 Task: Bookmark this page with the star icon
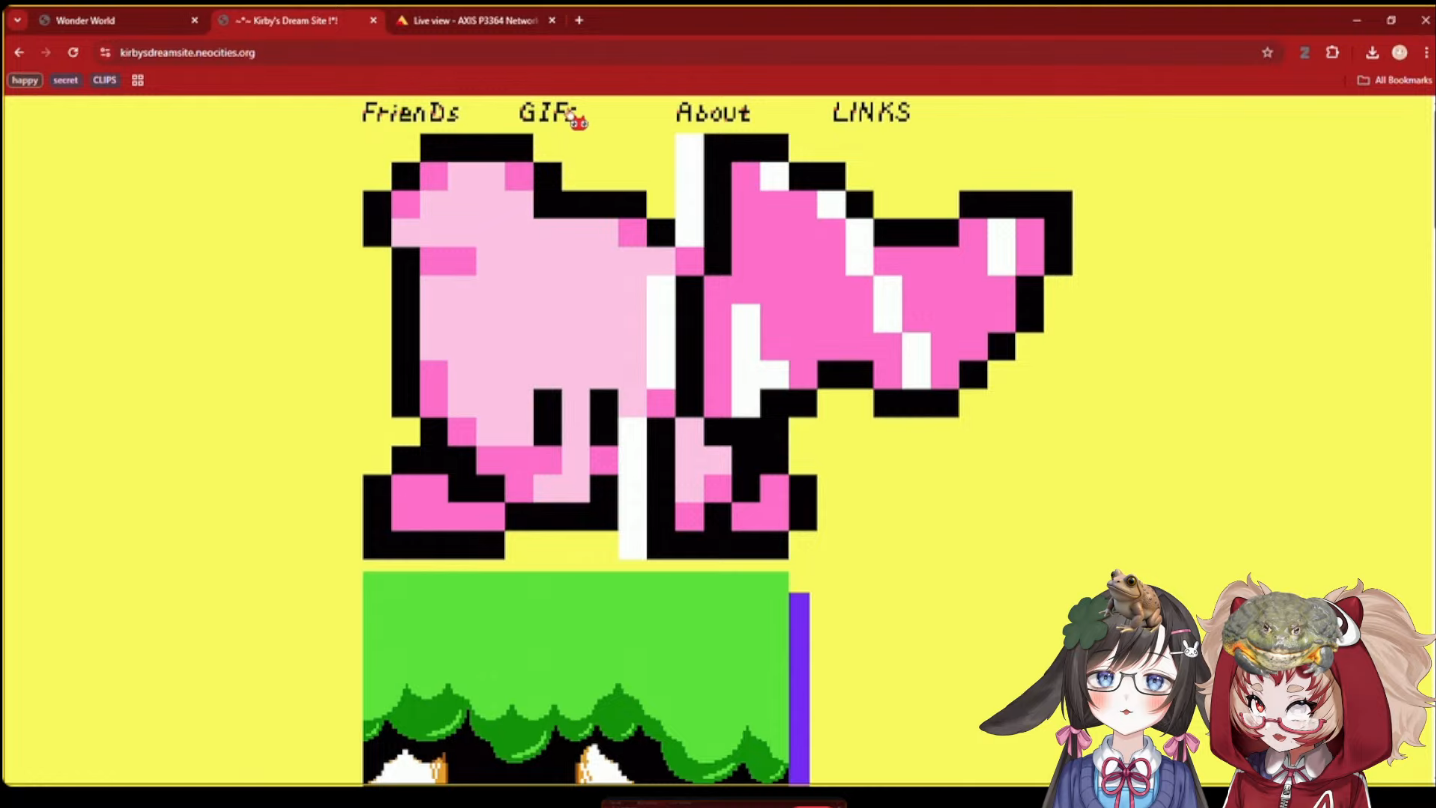(1267, 53)
